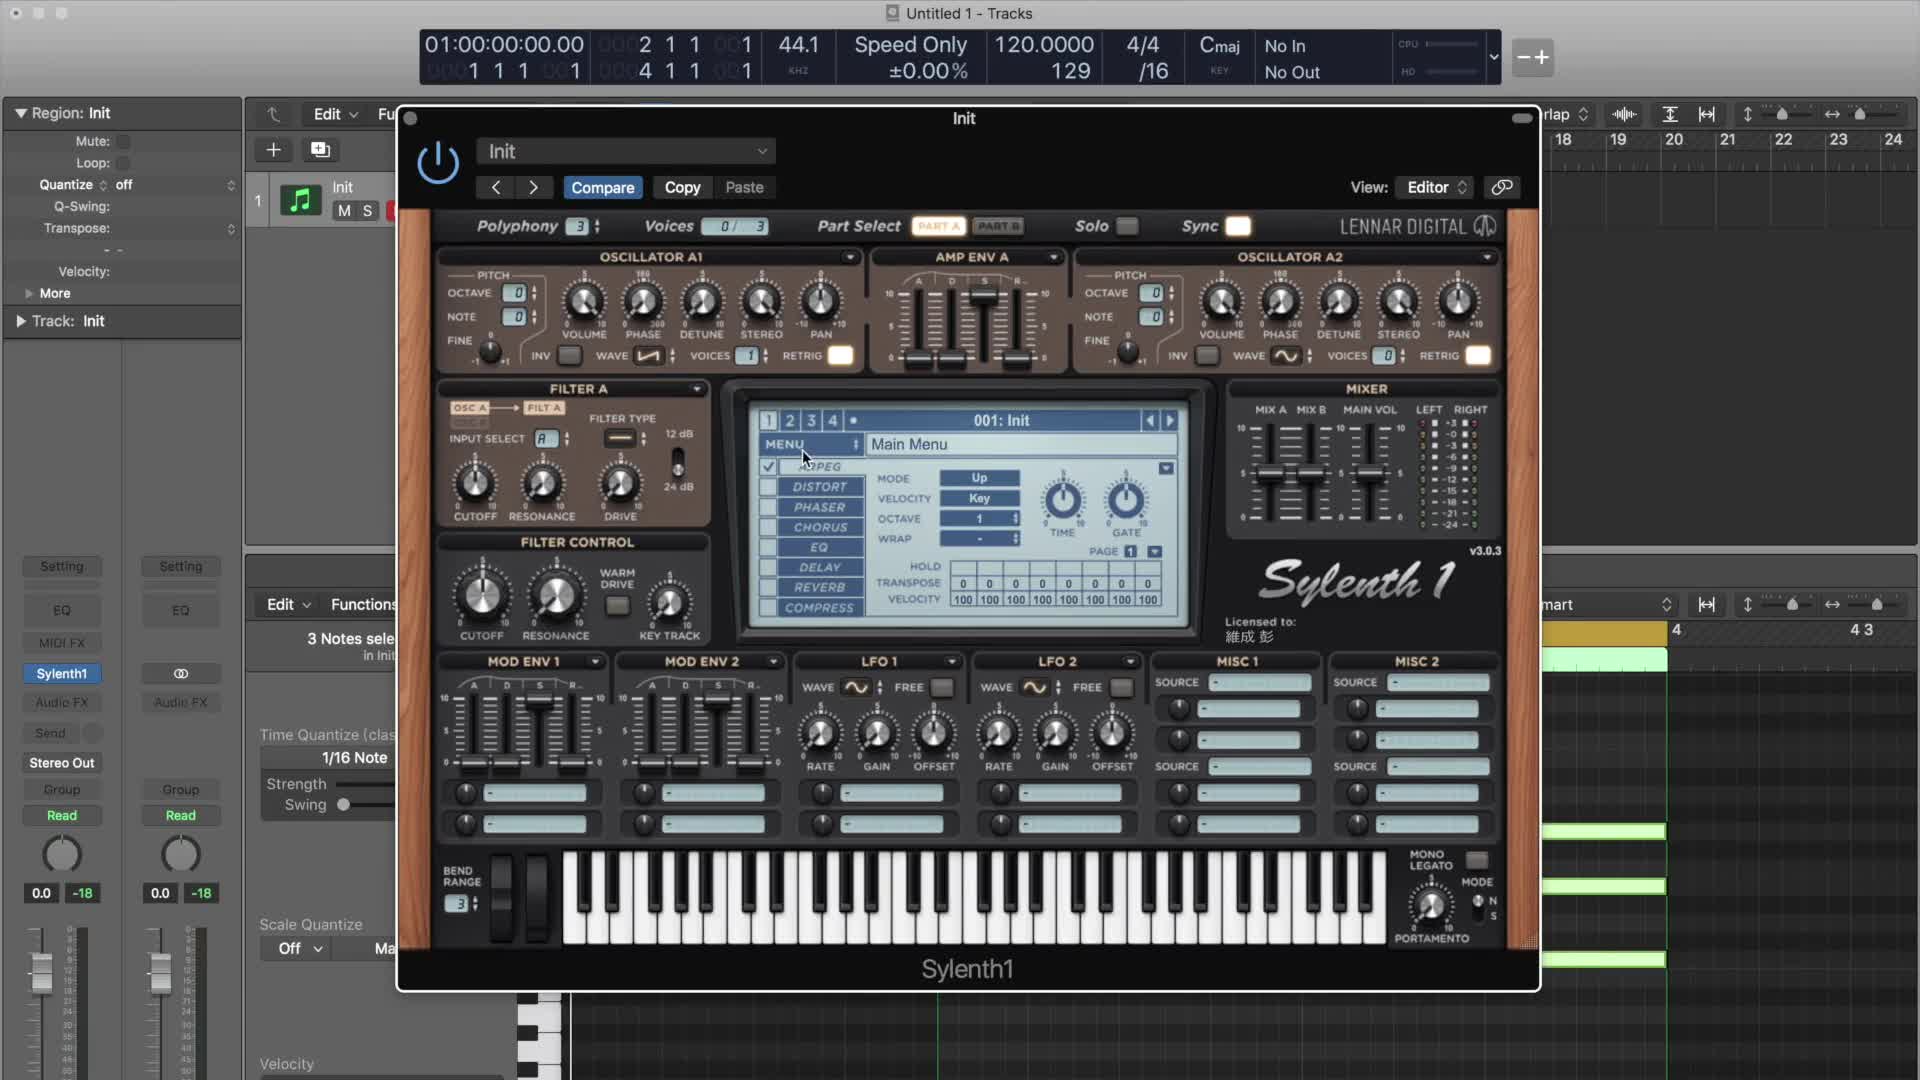Toggle the ARPEG effect checkbox
Viewport: 1920px width, 1080px height.
click(x=768, y=467)
